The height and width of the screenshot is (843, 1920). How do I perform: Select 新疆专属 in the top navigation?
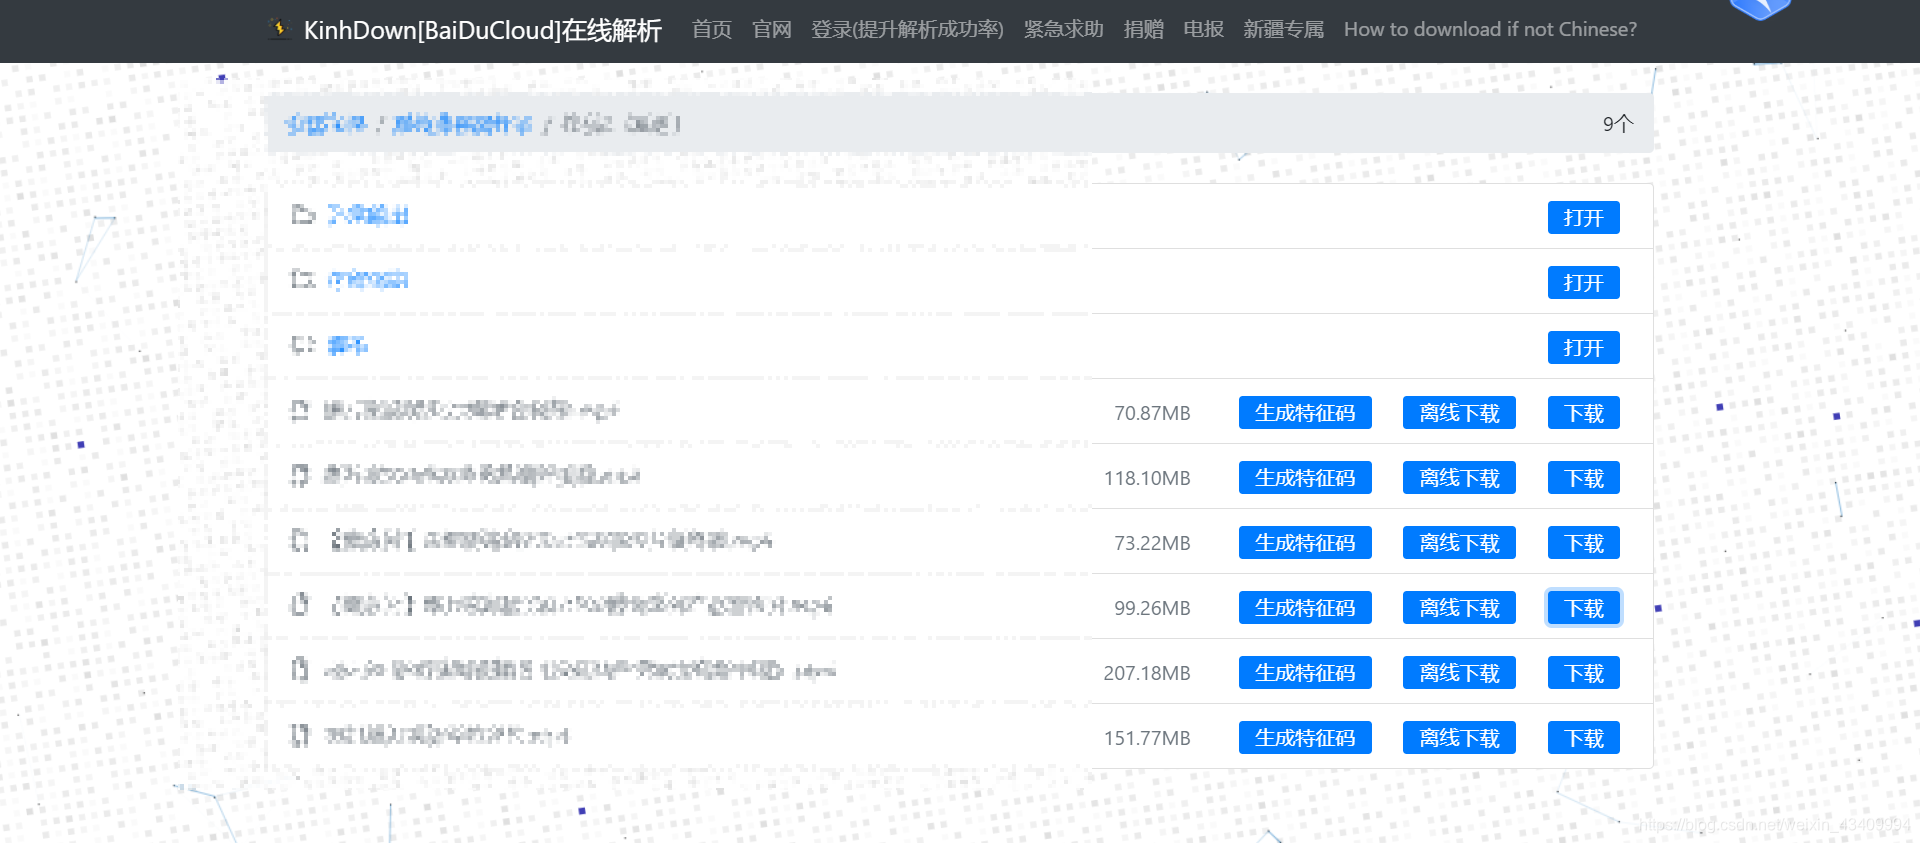coord(1283,29)
